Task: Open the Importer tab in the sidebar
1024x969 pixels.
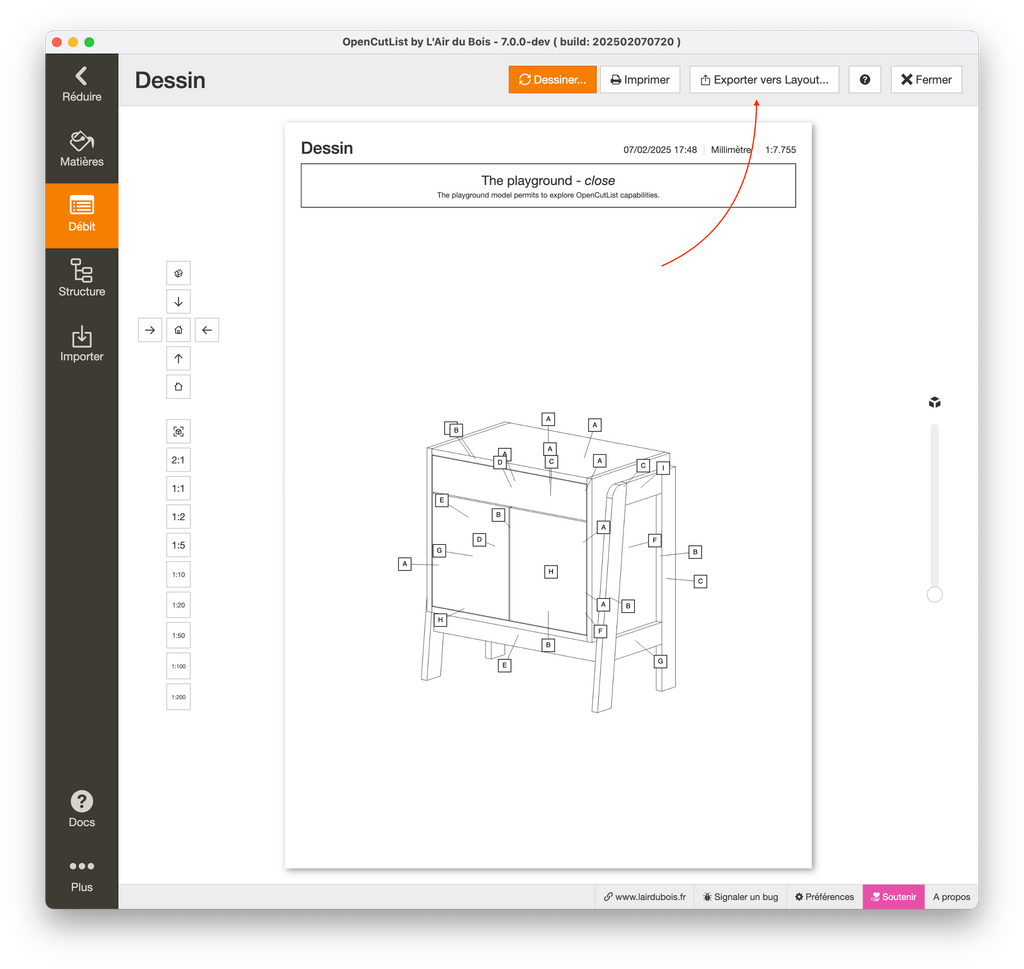Action: [x=82, y=344]
